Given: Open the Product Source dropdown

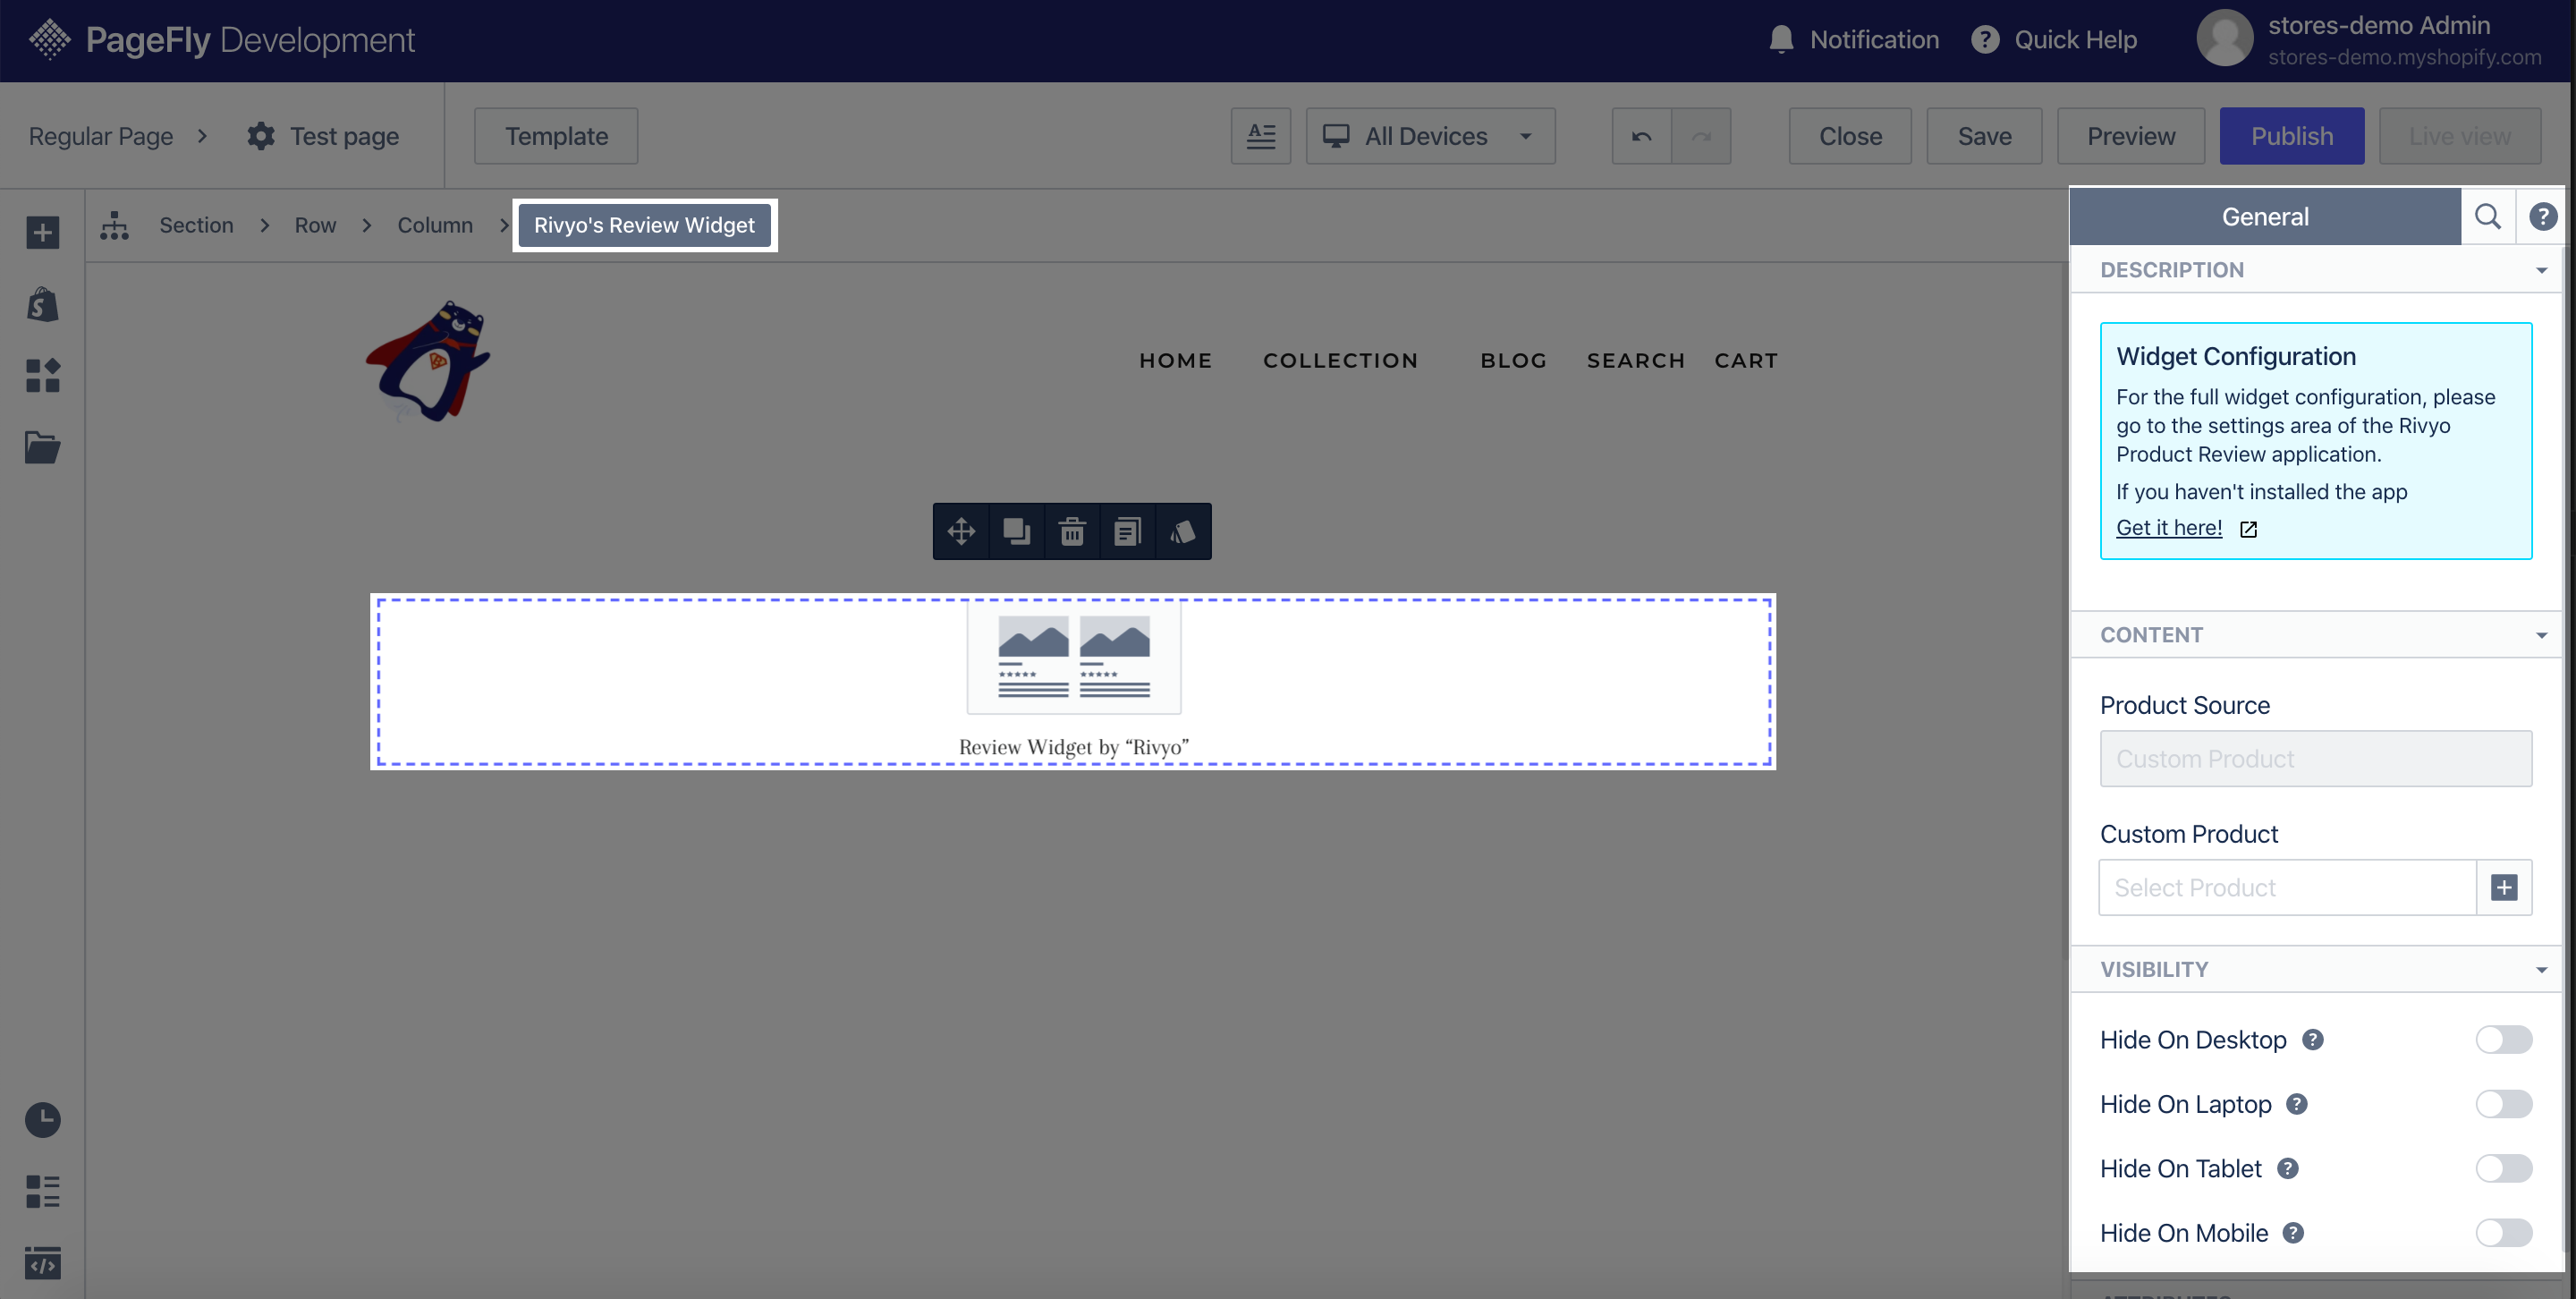Looking at the screenshot, I should tap(2316, 759).
